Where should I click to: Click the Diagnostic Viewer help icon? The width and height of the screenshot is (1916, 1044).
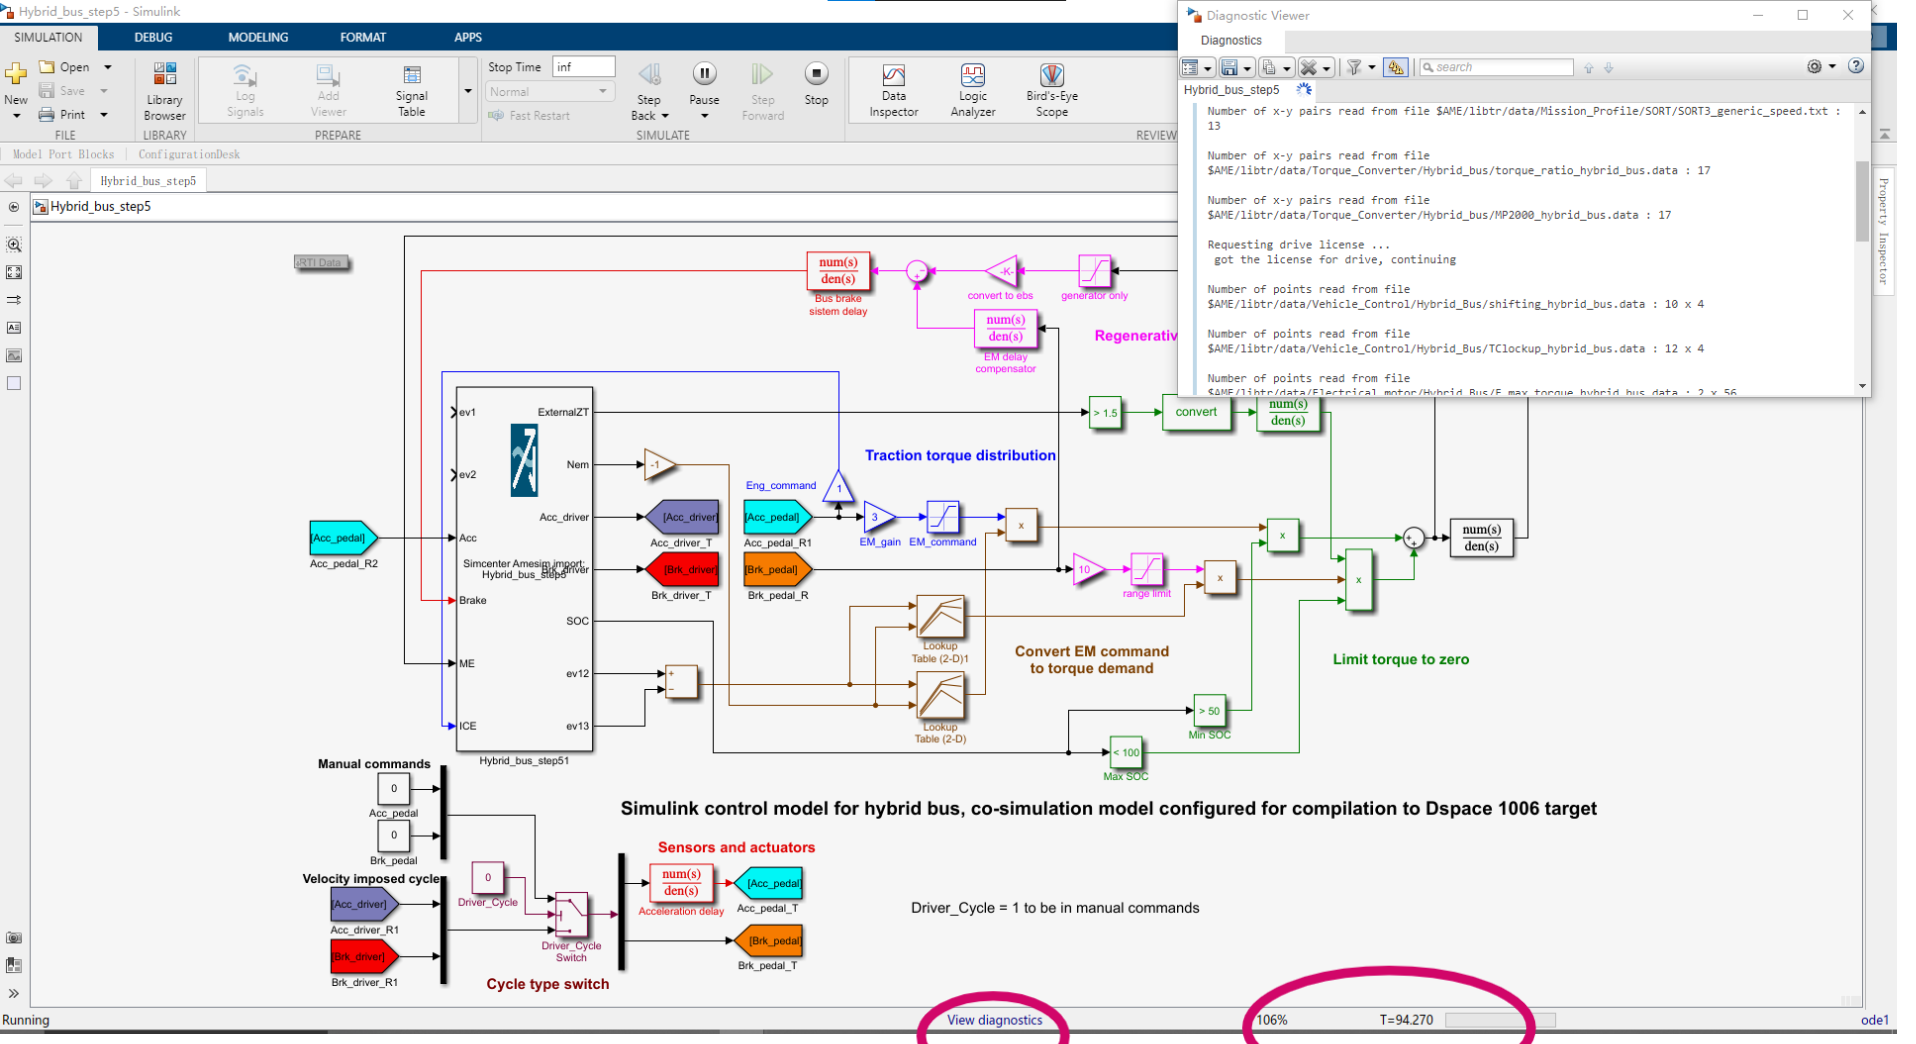pos(1856,66)
